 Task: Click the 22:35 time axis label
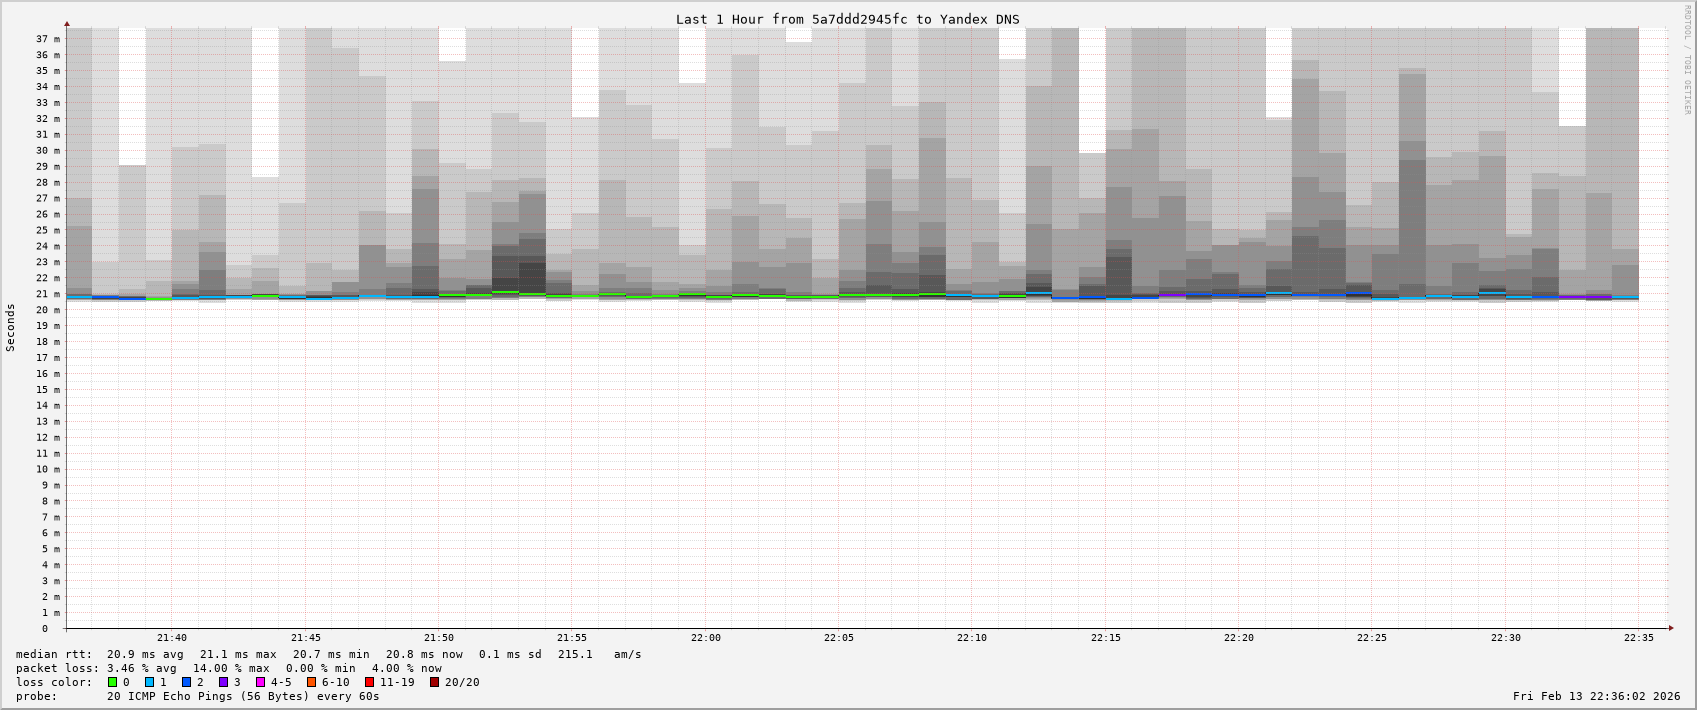(x=1638, y=638)
